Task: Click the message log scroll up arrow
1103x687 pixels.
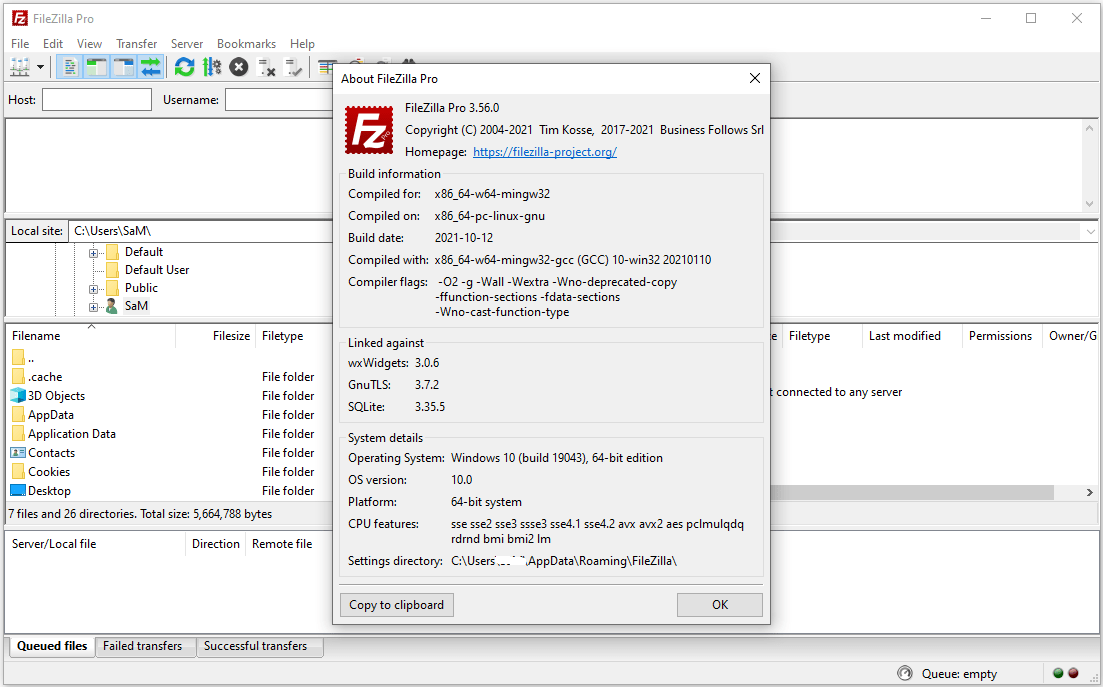Action: [x=1090, y=128]
